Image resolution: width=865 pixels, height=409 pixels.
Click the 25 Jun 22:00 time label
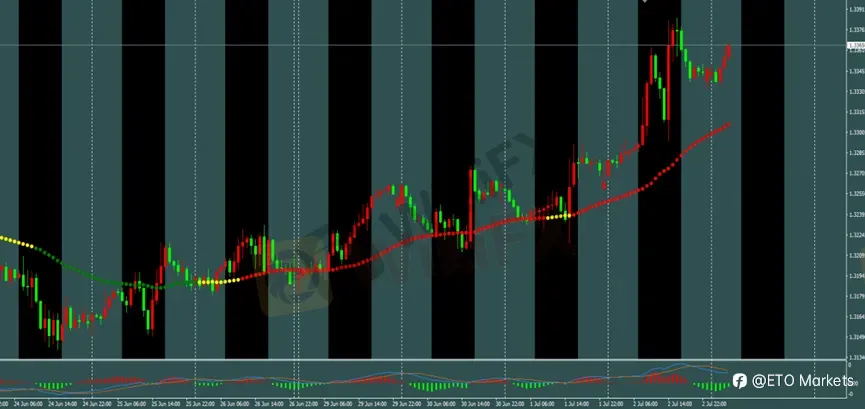[200, 404]
